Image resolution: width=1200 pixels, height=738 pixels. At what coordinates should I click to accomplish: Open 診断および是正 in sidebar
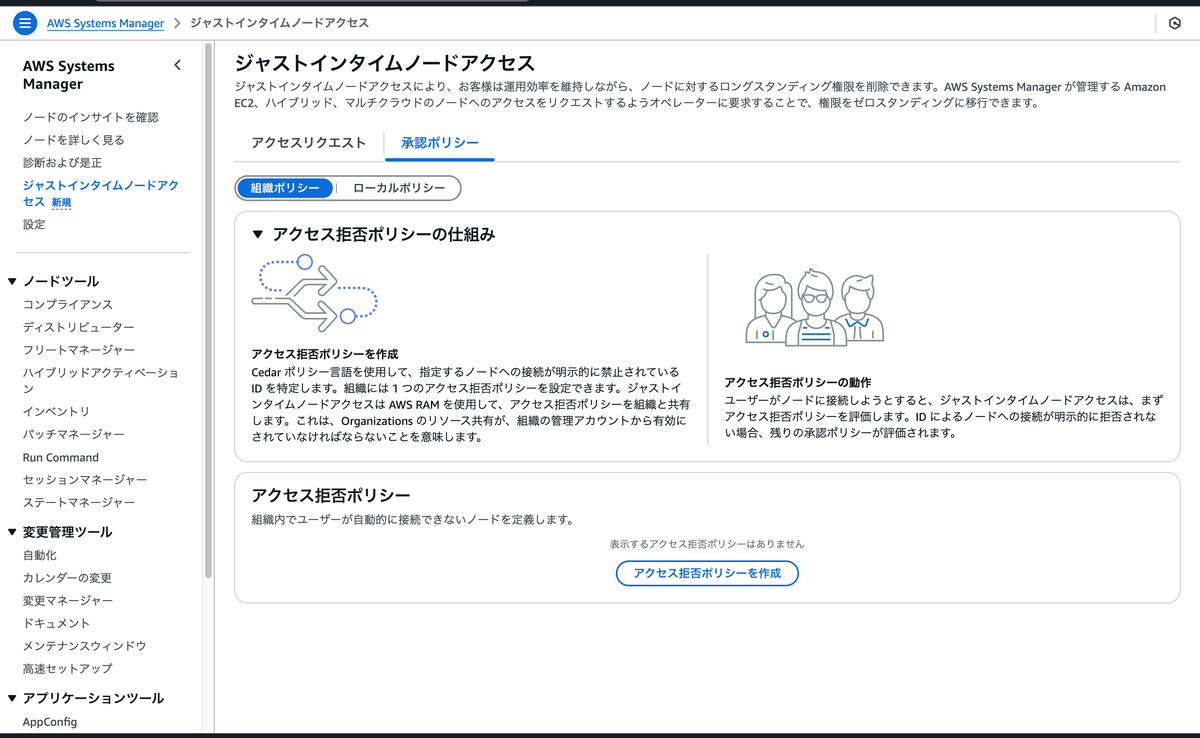[x=62, y=163]
